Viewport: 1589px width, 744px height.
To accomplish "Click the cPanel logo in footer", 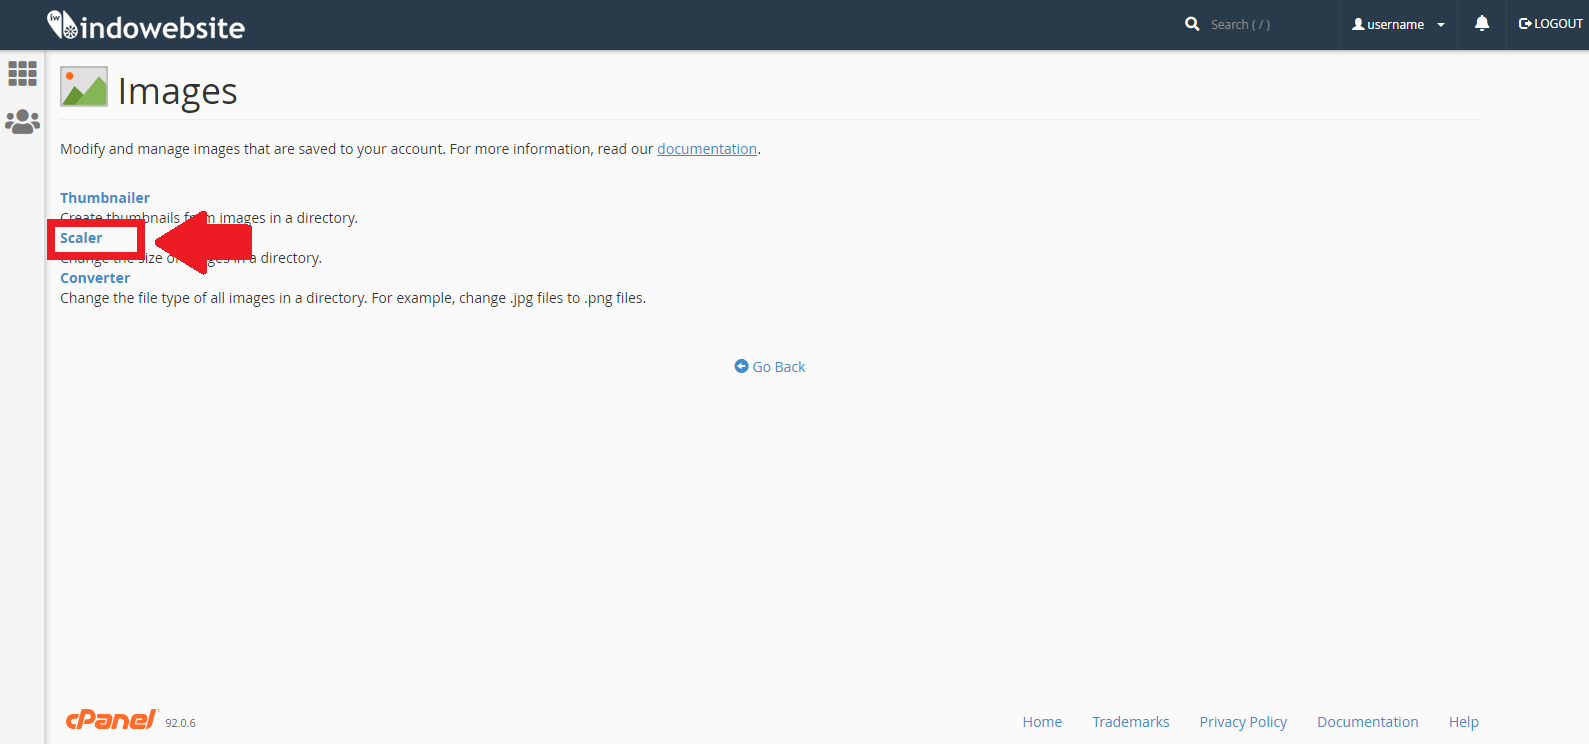I will click(111, 720).
